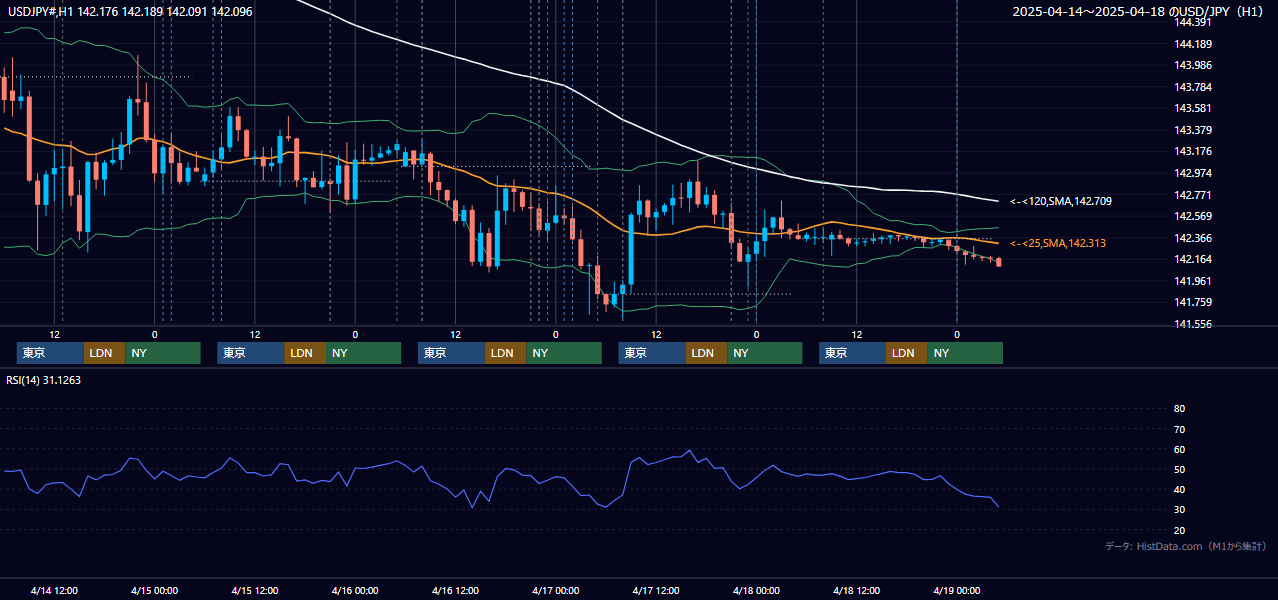Click price axis label 142.164

pyautogui.click(x=1193, y=260)
